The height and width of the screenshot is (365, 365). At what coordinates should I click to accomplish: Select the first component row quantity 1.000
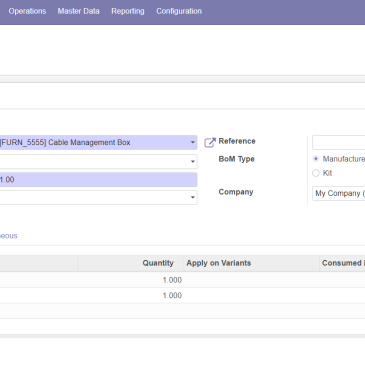tap(172, 280)
